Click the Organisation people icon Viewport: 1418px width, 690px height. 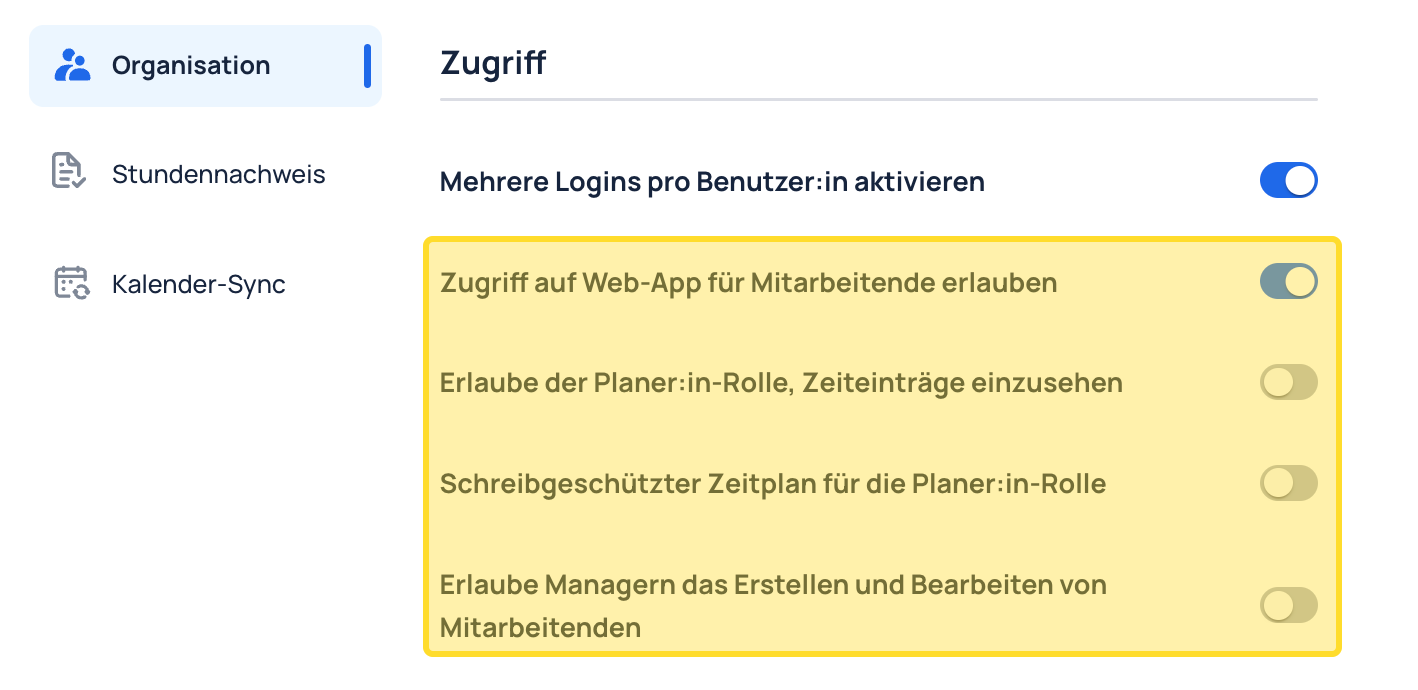point(72,65)
